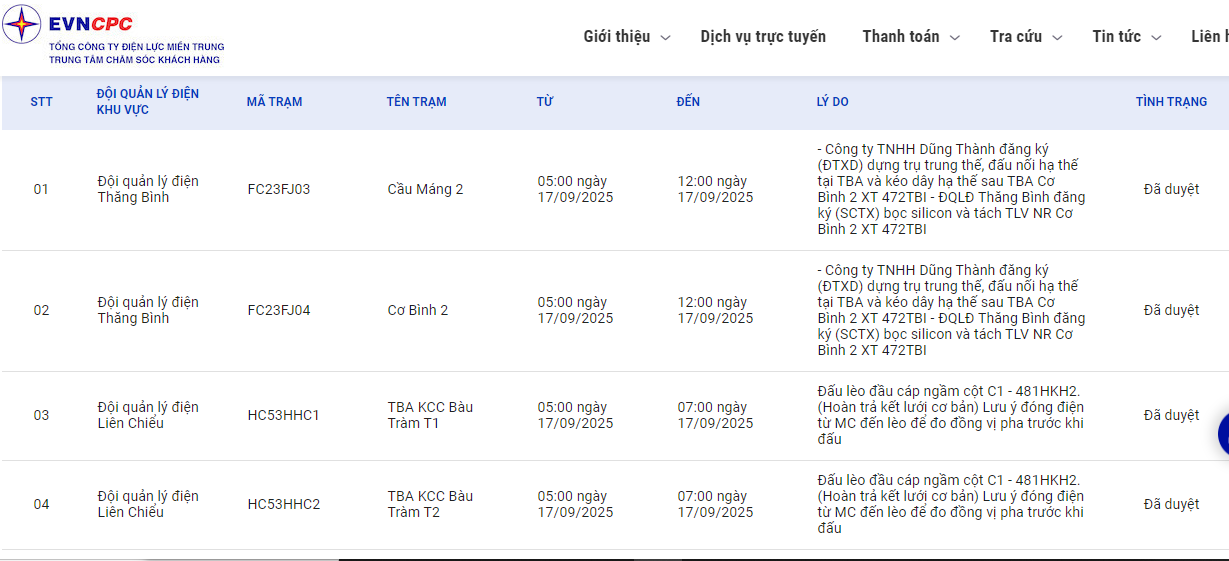Click the TÌNH TRẠNG column header
Screen dimensions: 1229x561
pos(1171,102)
